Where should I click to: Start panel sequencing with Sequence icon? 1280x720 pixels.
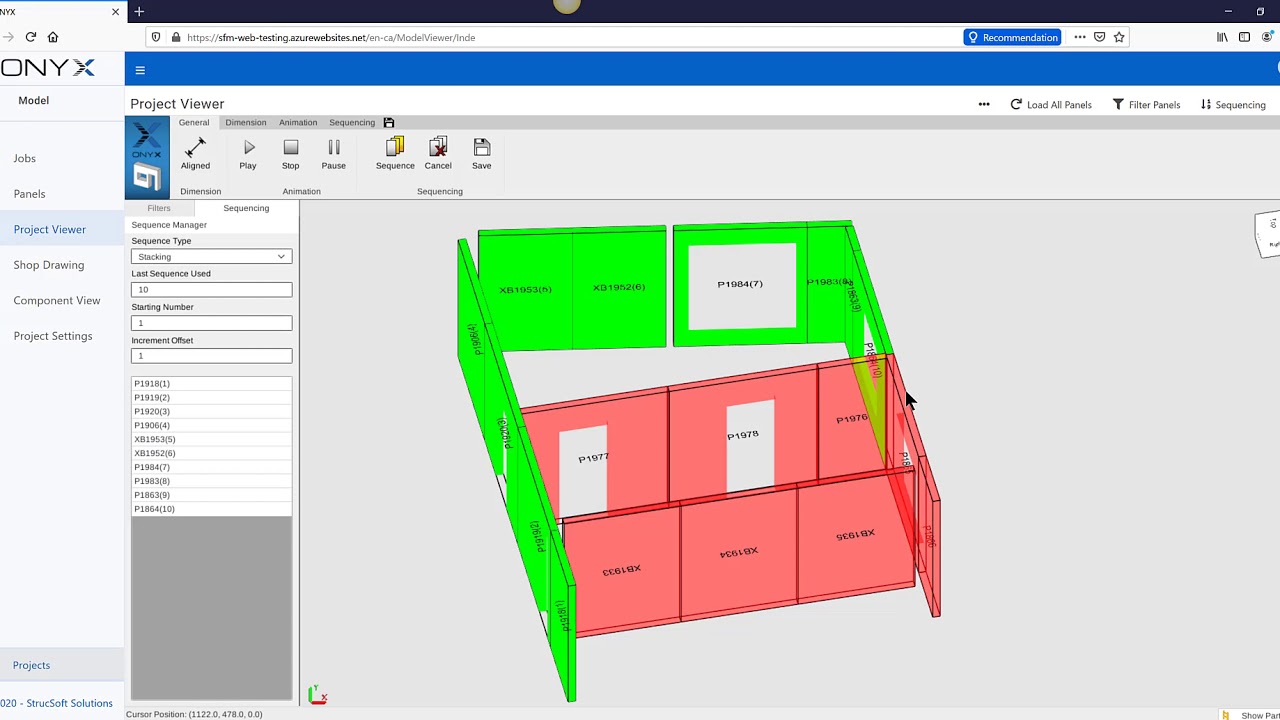(395, 154)
